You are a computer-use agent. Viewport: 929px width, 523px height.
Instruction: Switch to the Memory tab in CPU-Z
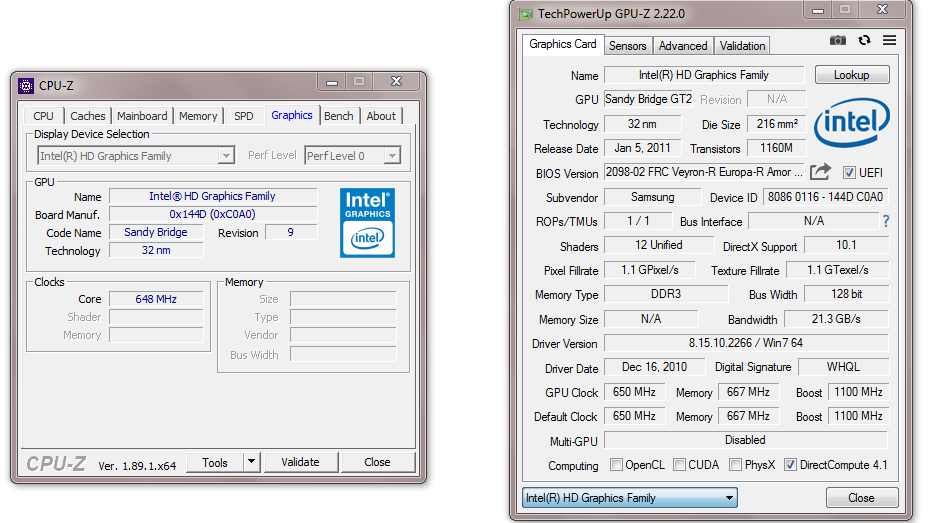point(198,116)
